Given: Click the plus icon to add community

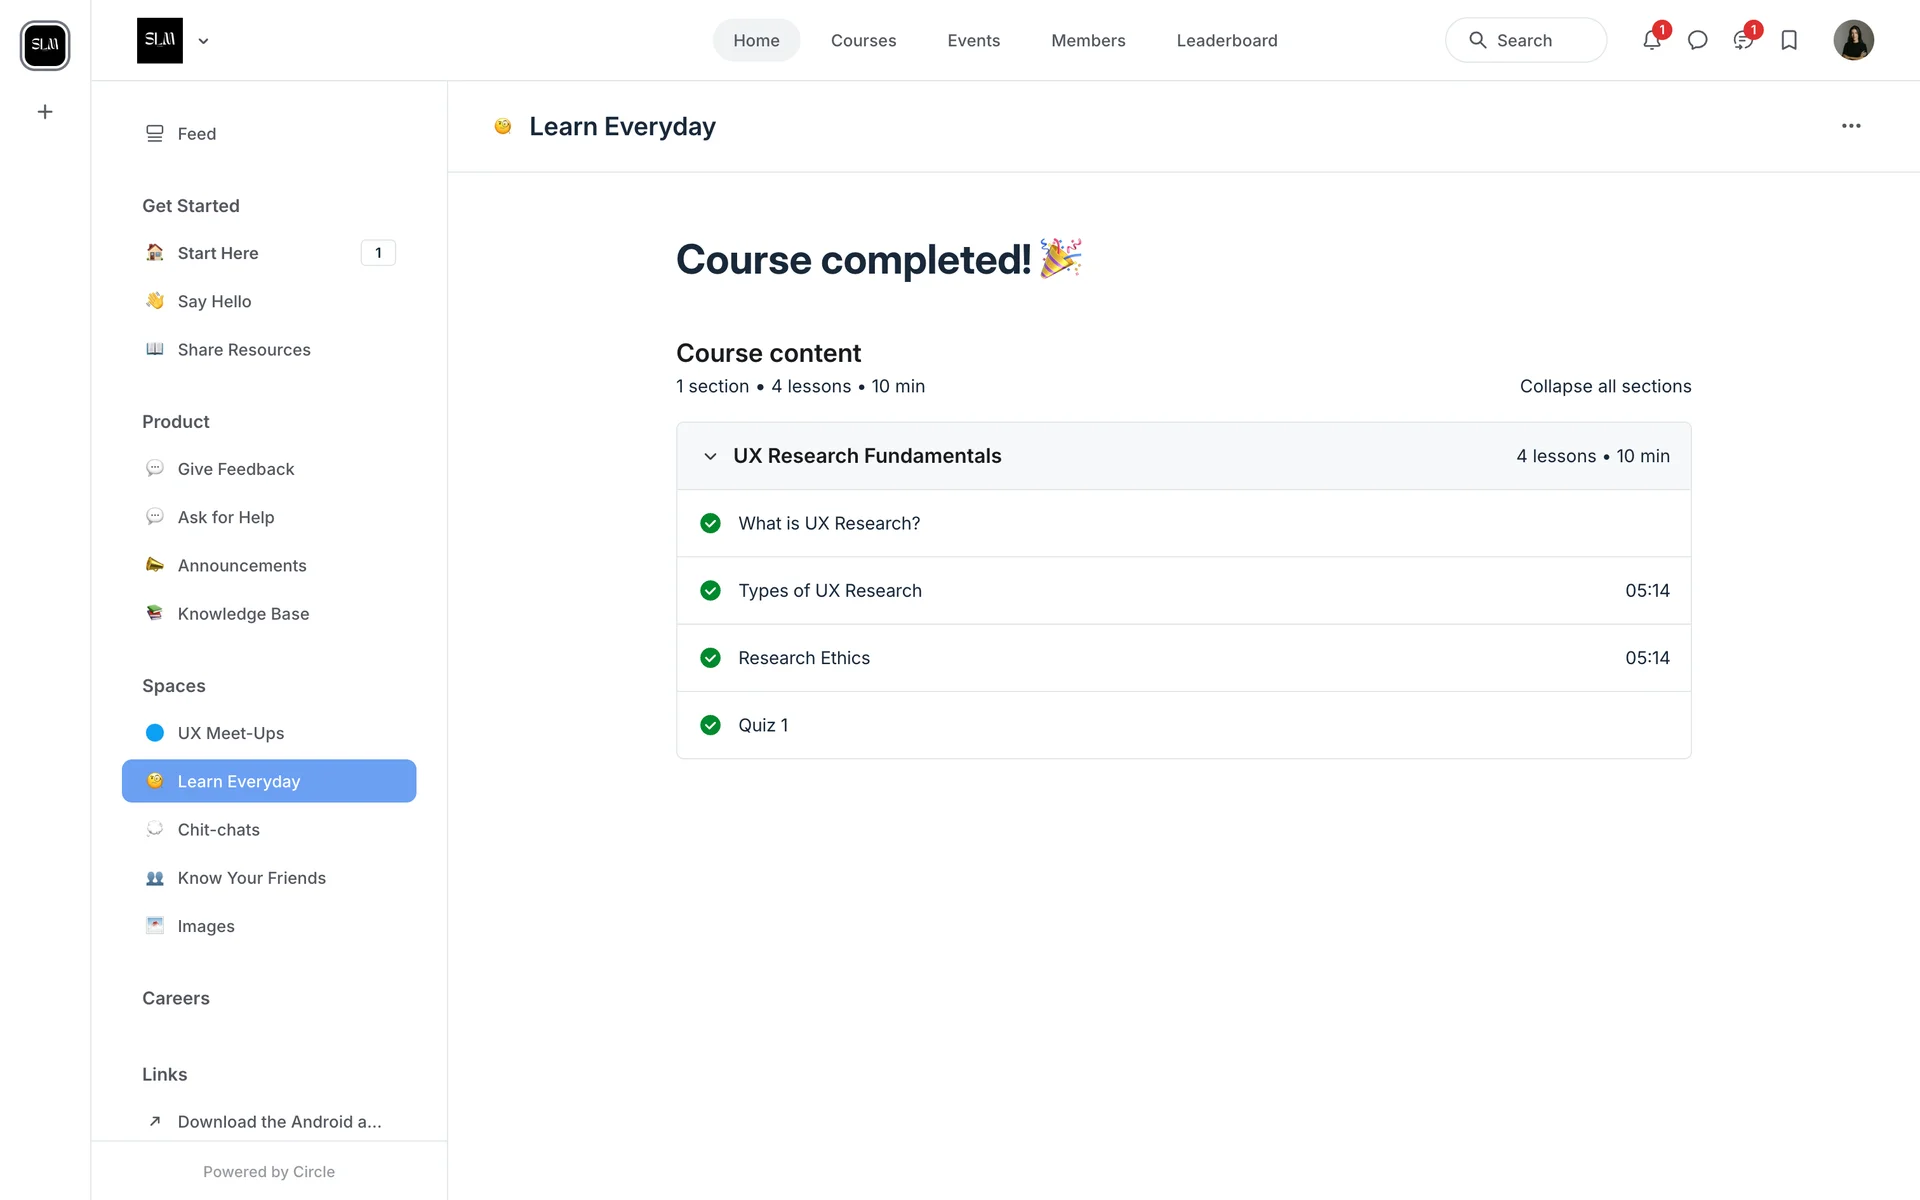Looking at the screenshot, I should [45, 112].
